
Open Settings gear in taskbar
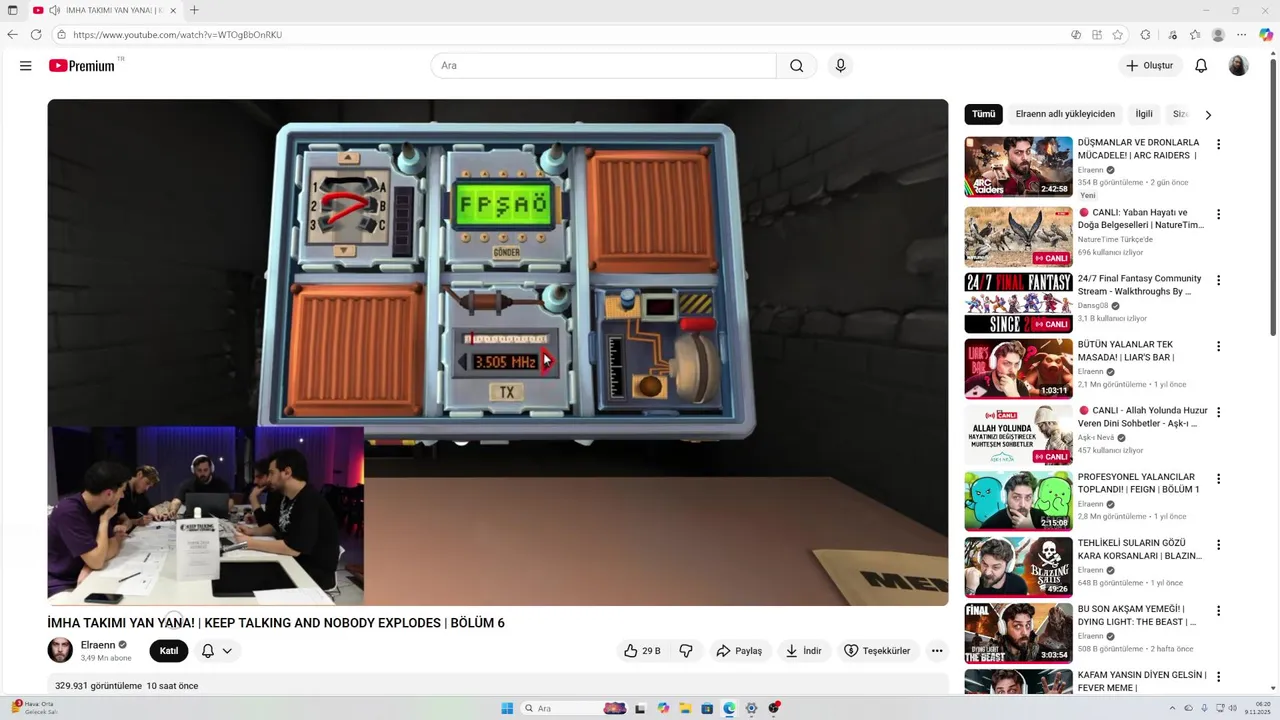click(x=751, y=708)
